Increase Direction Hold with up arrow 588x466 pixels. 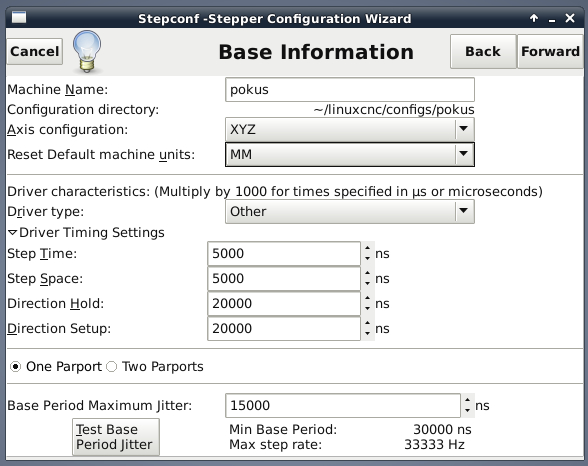(x=368, y=298)
